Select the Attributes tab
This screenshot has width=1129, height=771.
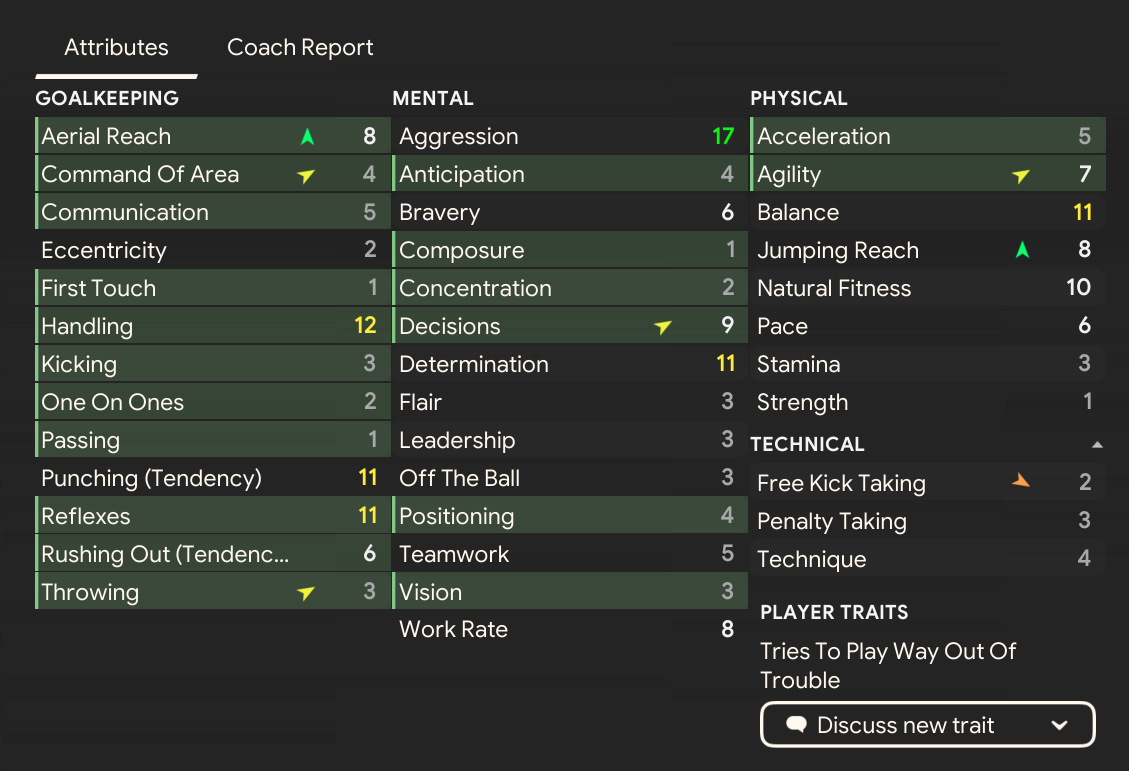coord(116,47)
